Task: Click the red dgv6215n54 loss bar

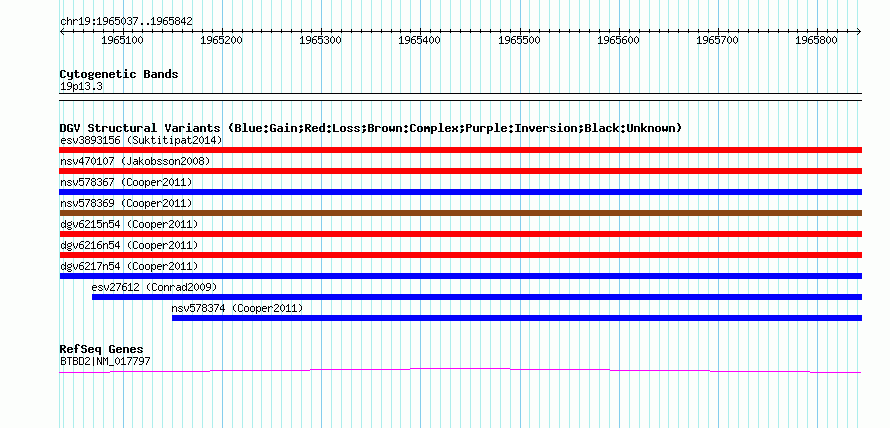Action: click(x=460, y=234)
